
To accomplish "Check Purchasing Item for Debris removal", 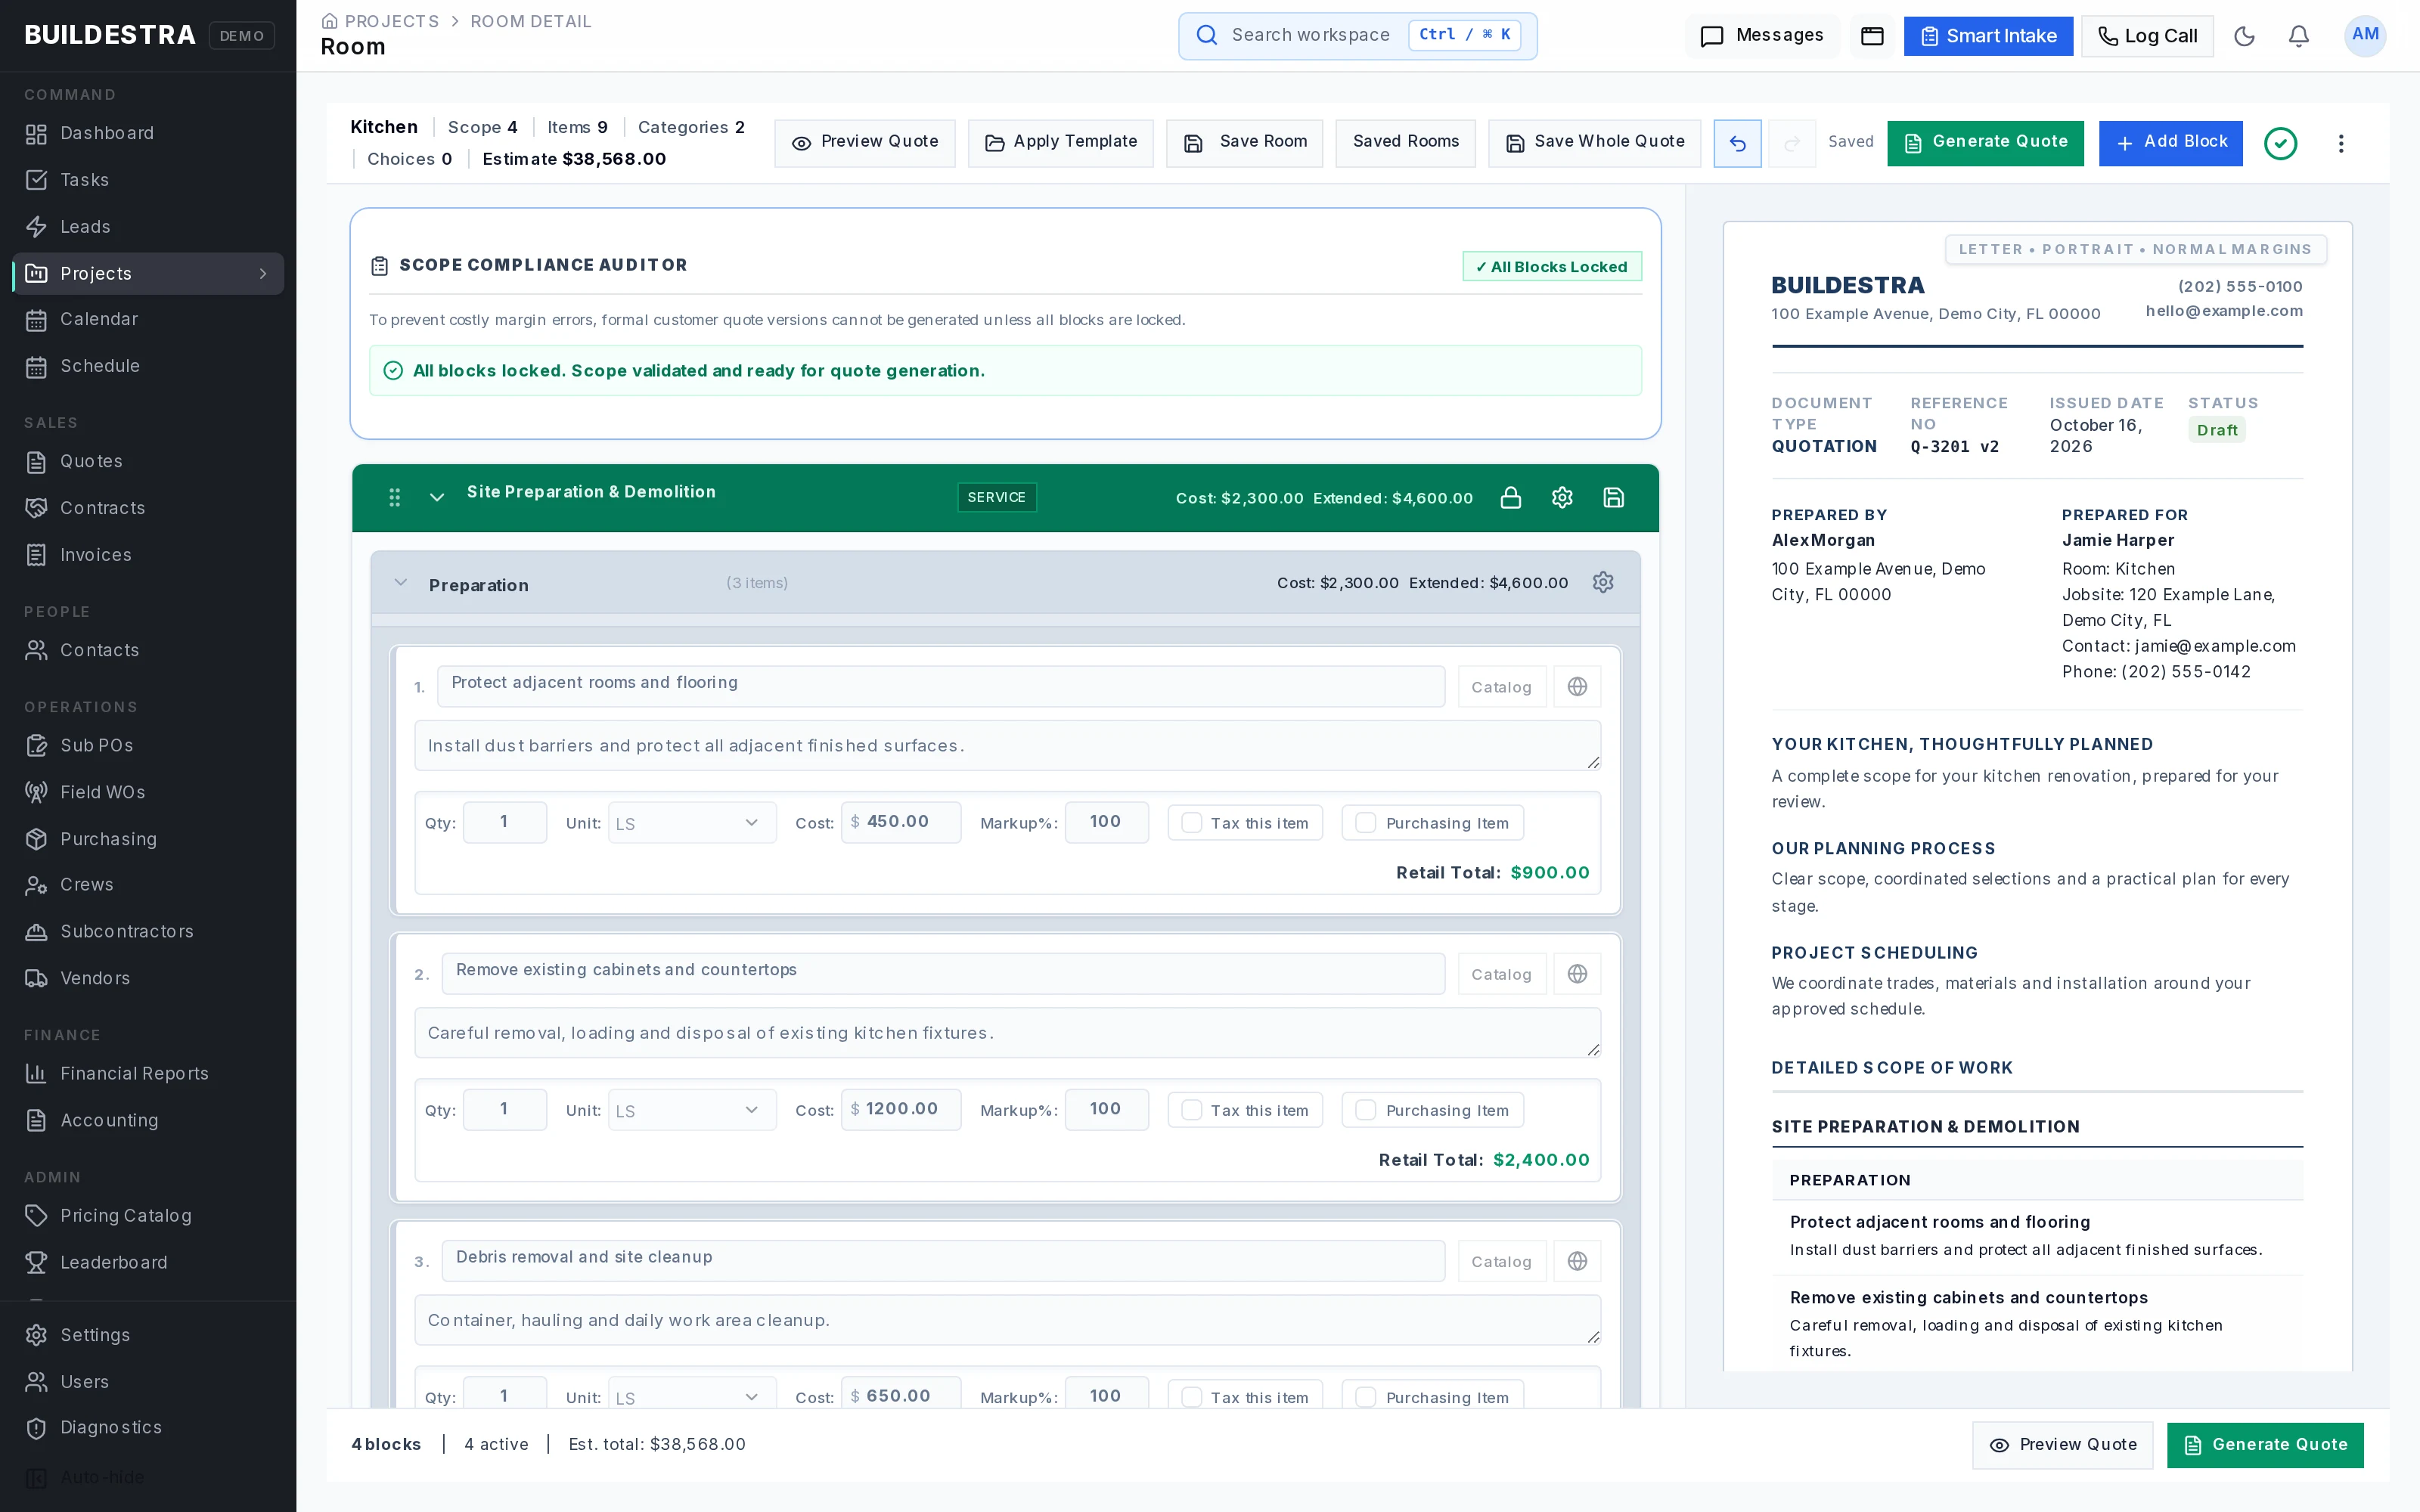I will (1365, 1397).
